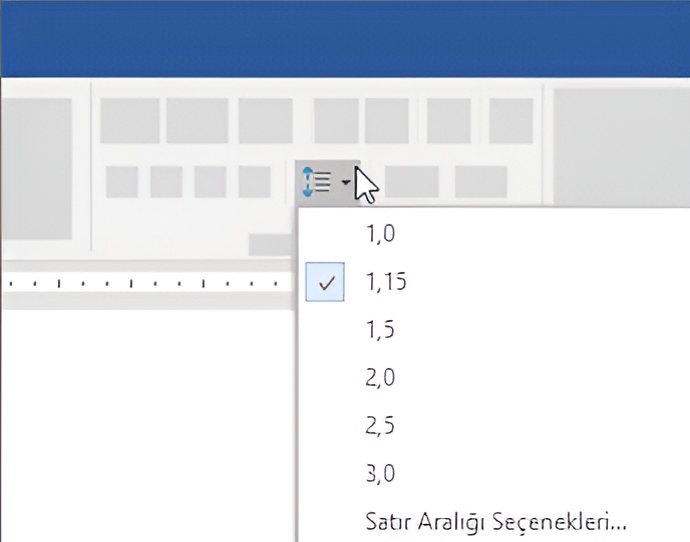This screenshot has width=690, height=542.
Task: Click gray button right of the mouse cursor
Action: 412,182
